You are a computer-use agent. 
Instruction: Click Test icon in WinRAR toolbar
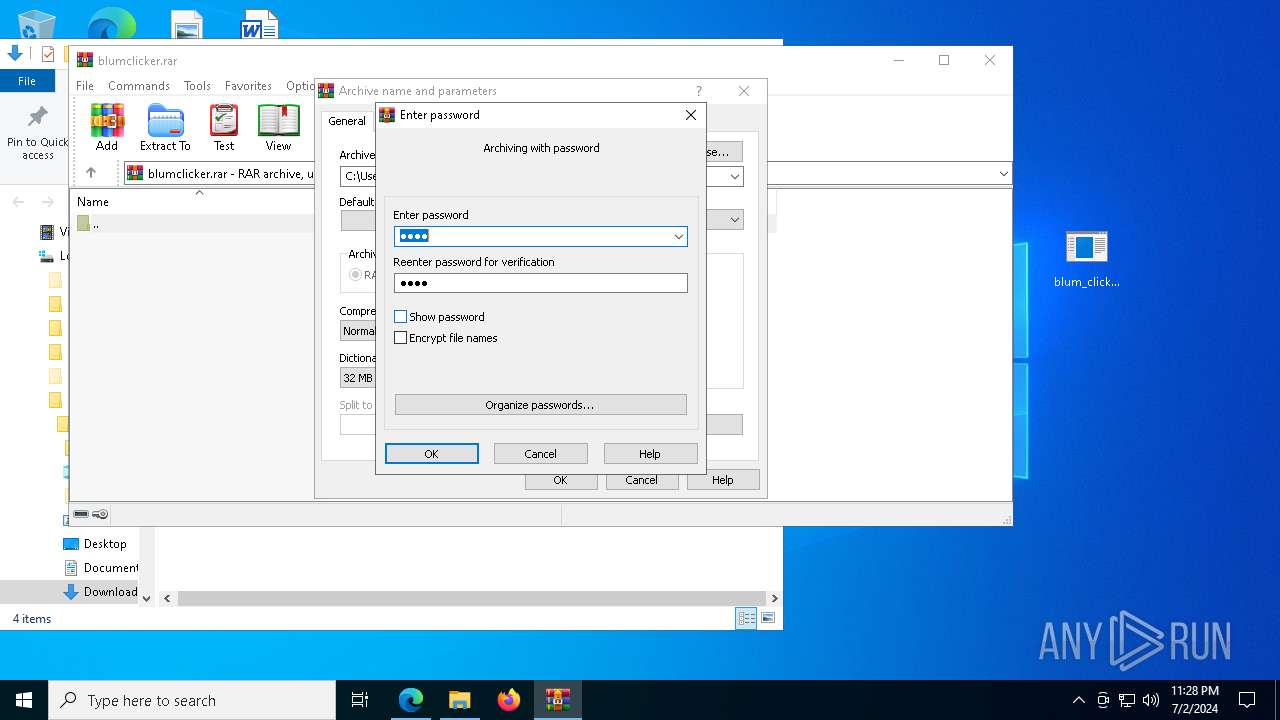(x=224, y=127)
